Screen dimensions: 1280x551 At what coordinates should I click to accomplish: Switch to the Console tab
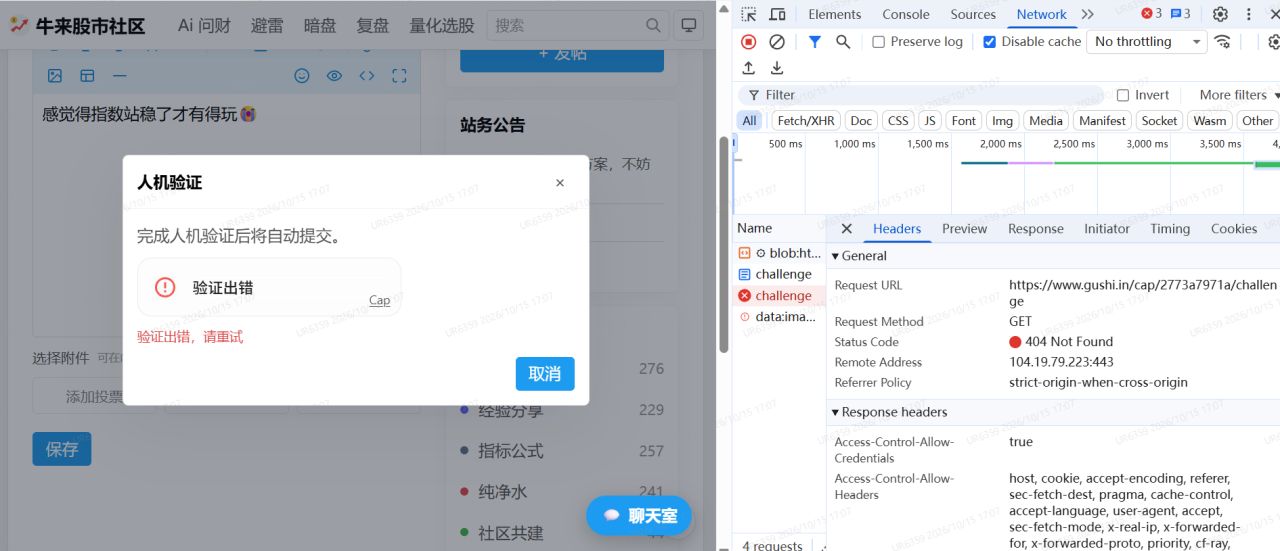click(906, 14)
